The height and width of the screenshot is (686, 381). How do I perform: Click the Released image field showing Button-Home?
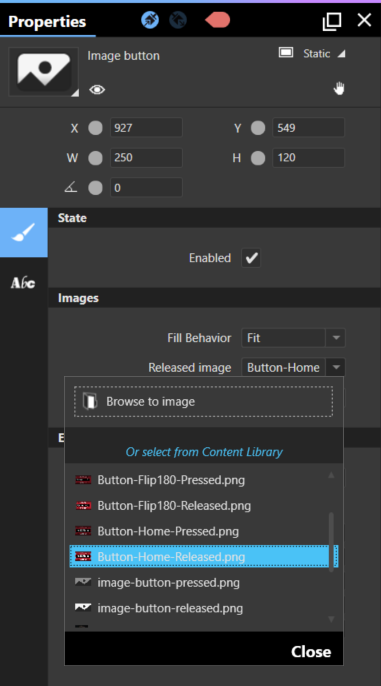click(x=283, y=368)
